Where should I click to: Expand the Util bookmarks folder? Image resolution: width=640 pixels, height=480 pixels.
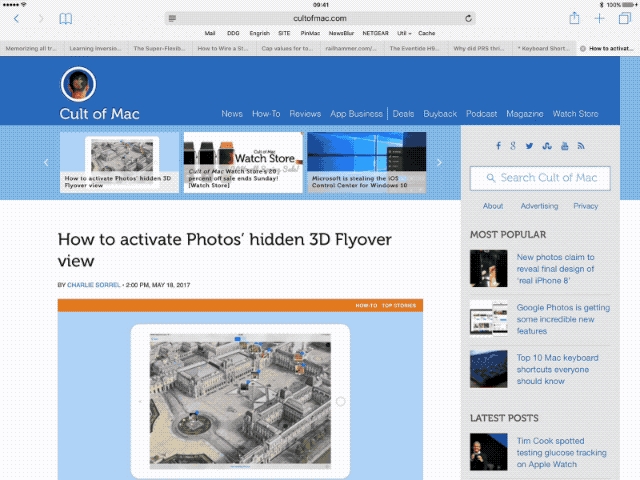(403, 33)
